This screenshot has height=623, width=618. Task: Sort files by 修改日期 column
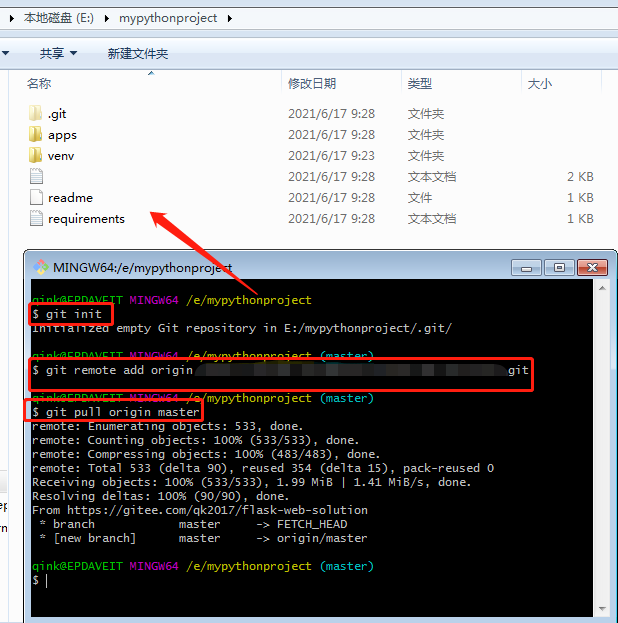[312, 84]
